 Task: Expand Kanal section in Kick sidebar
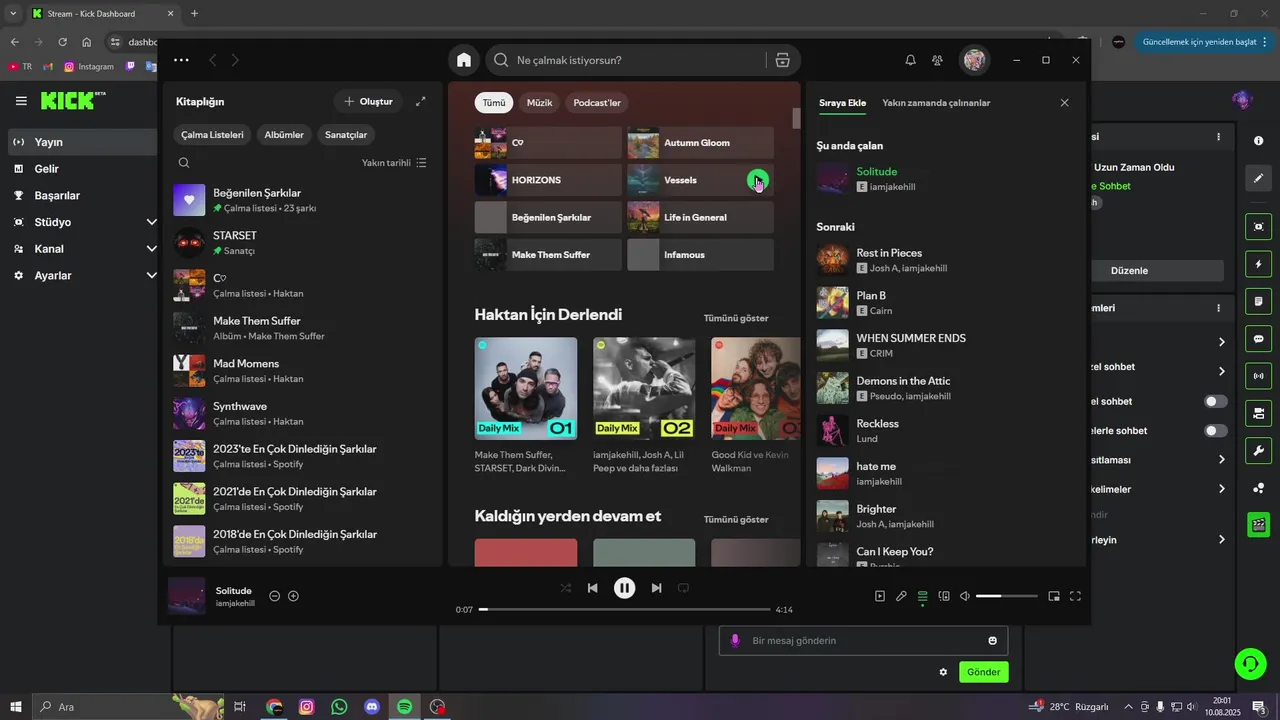click(x=152, y=249)
